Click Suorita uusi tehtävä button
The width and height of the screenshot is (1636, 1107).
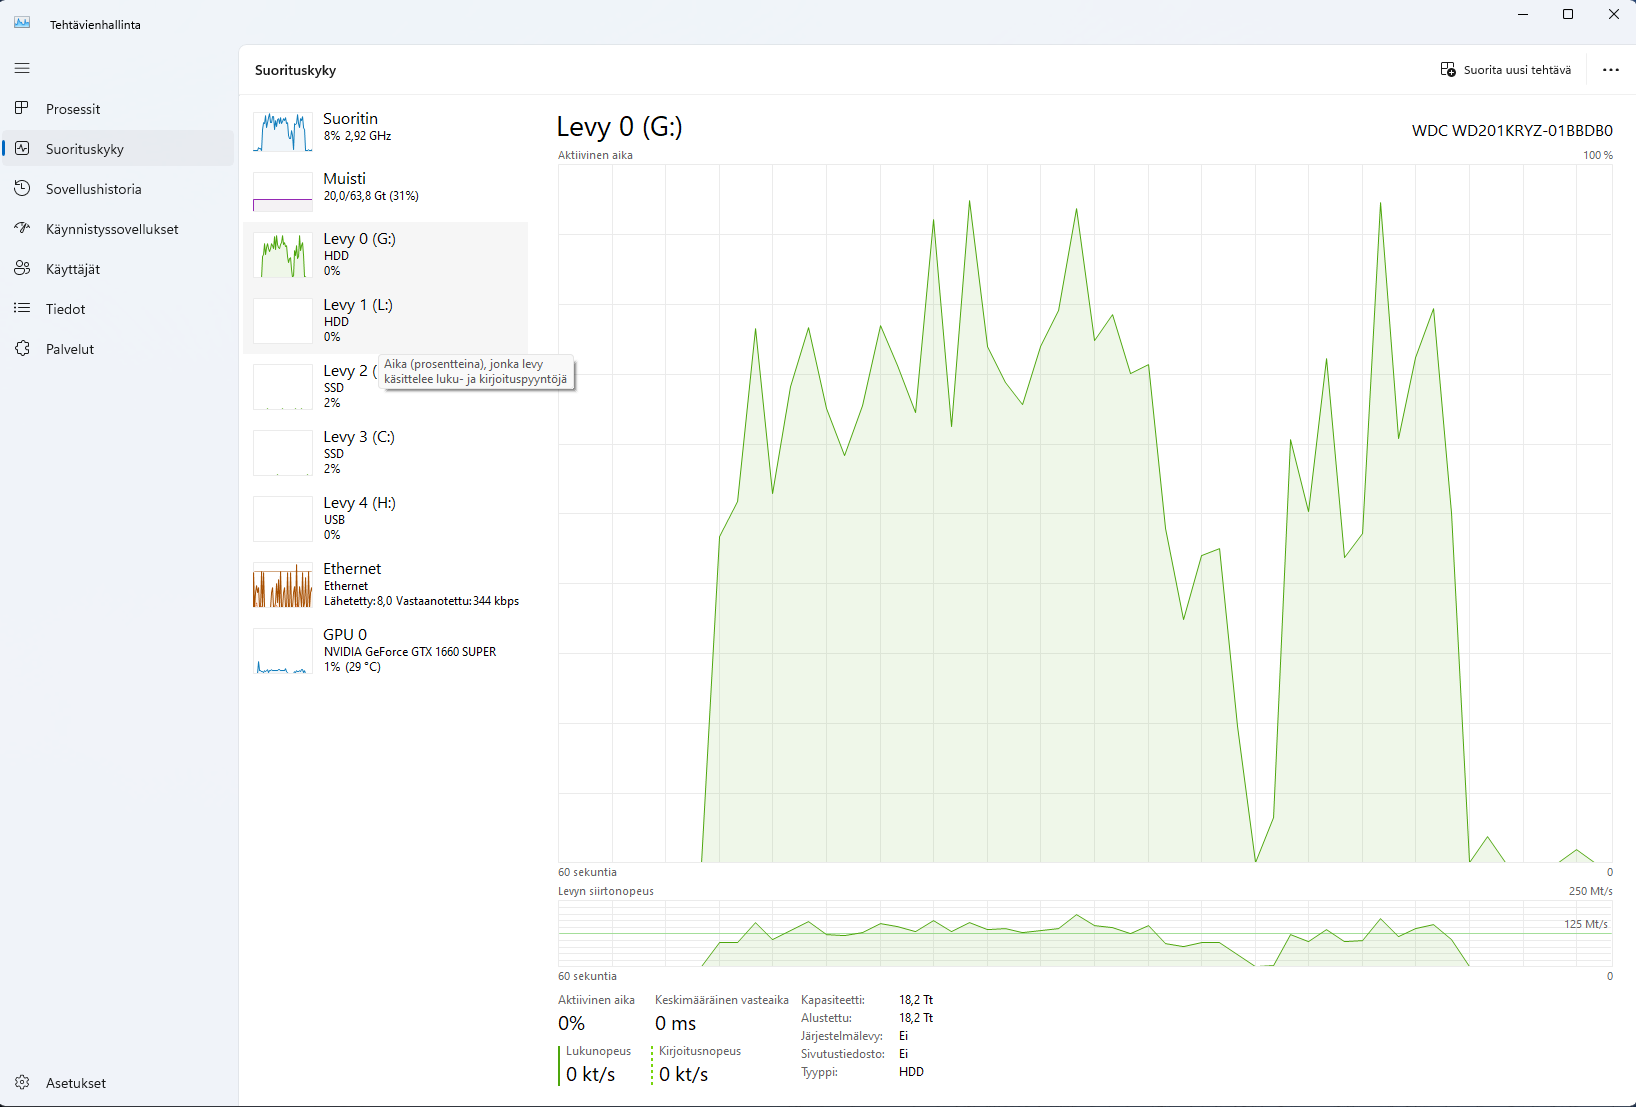pyautogui.click(x=1506, y=70)
